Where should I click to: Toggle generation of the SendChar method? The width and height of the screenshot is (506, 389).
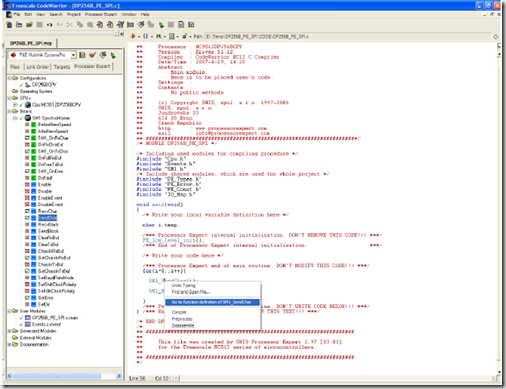pyautogui.click(x=27, y=218)
